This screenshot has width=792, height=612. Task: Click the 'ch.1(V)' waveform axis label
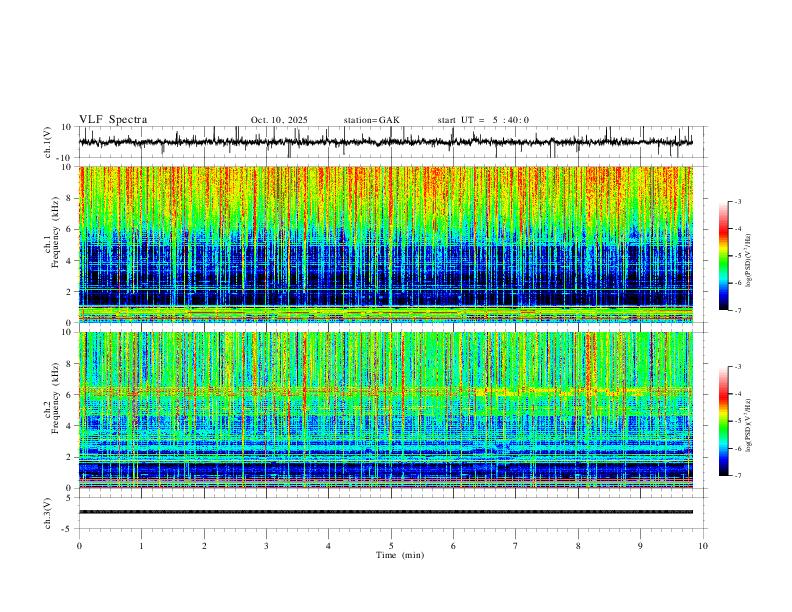[48, 142]
